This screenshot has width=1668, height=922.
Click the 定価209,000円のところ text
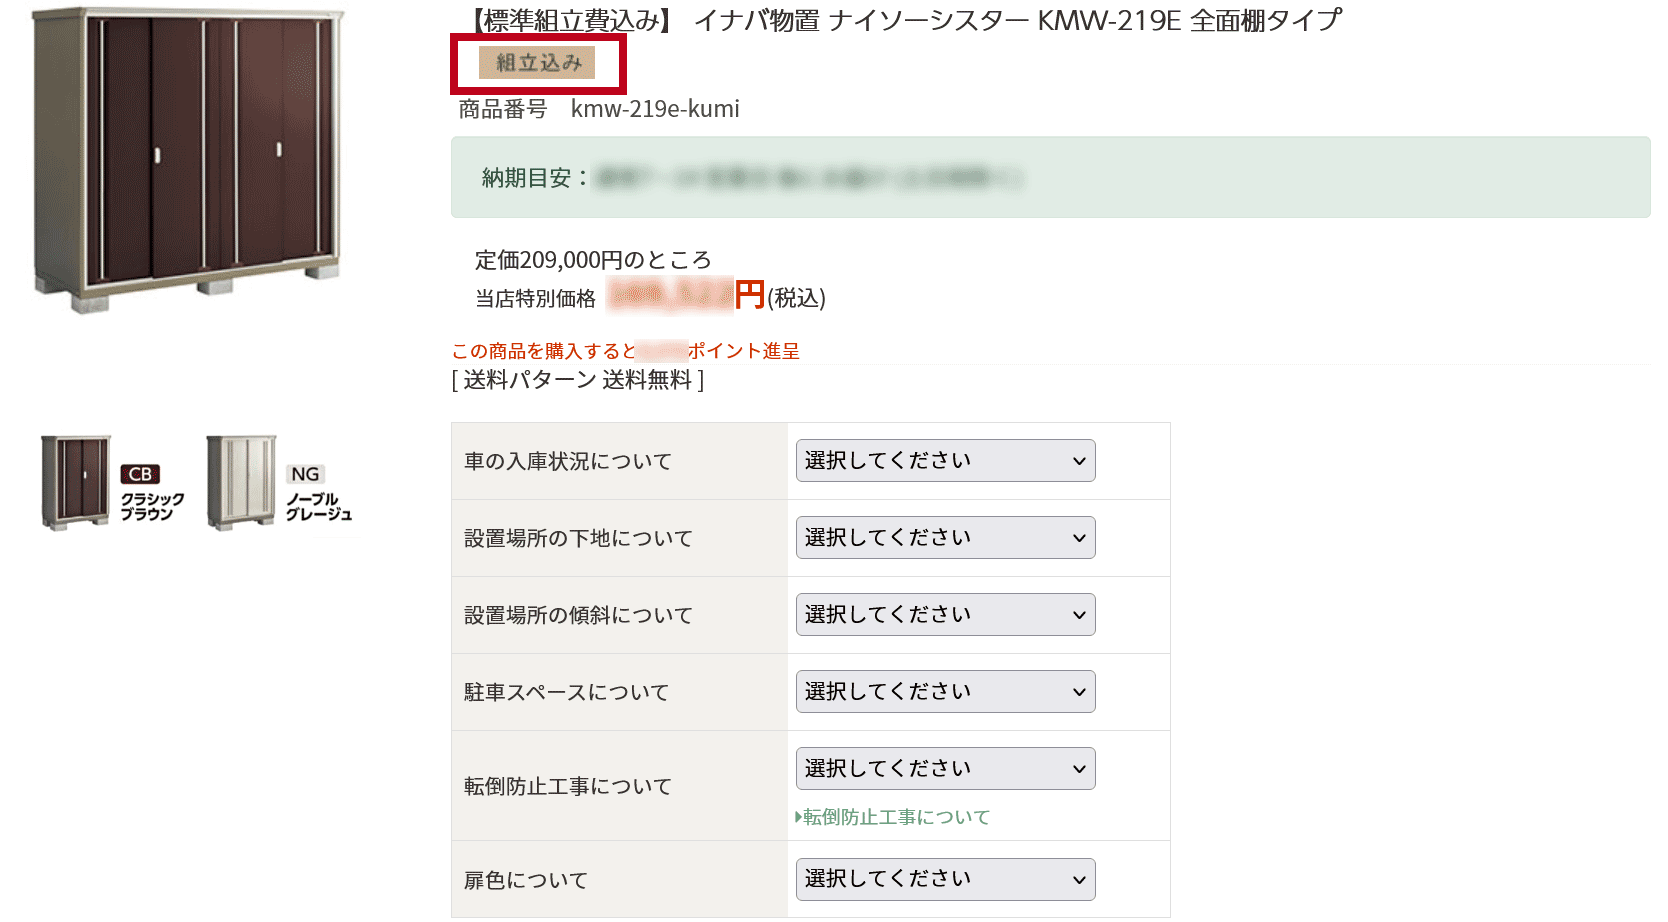point(593,260)
